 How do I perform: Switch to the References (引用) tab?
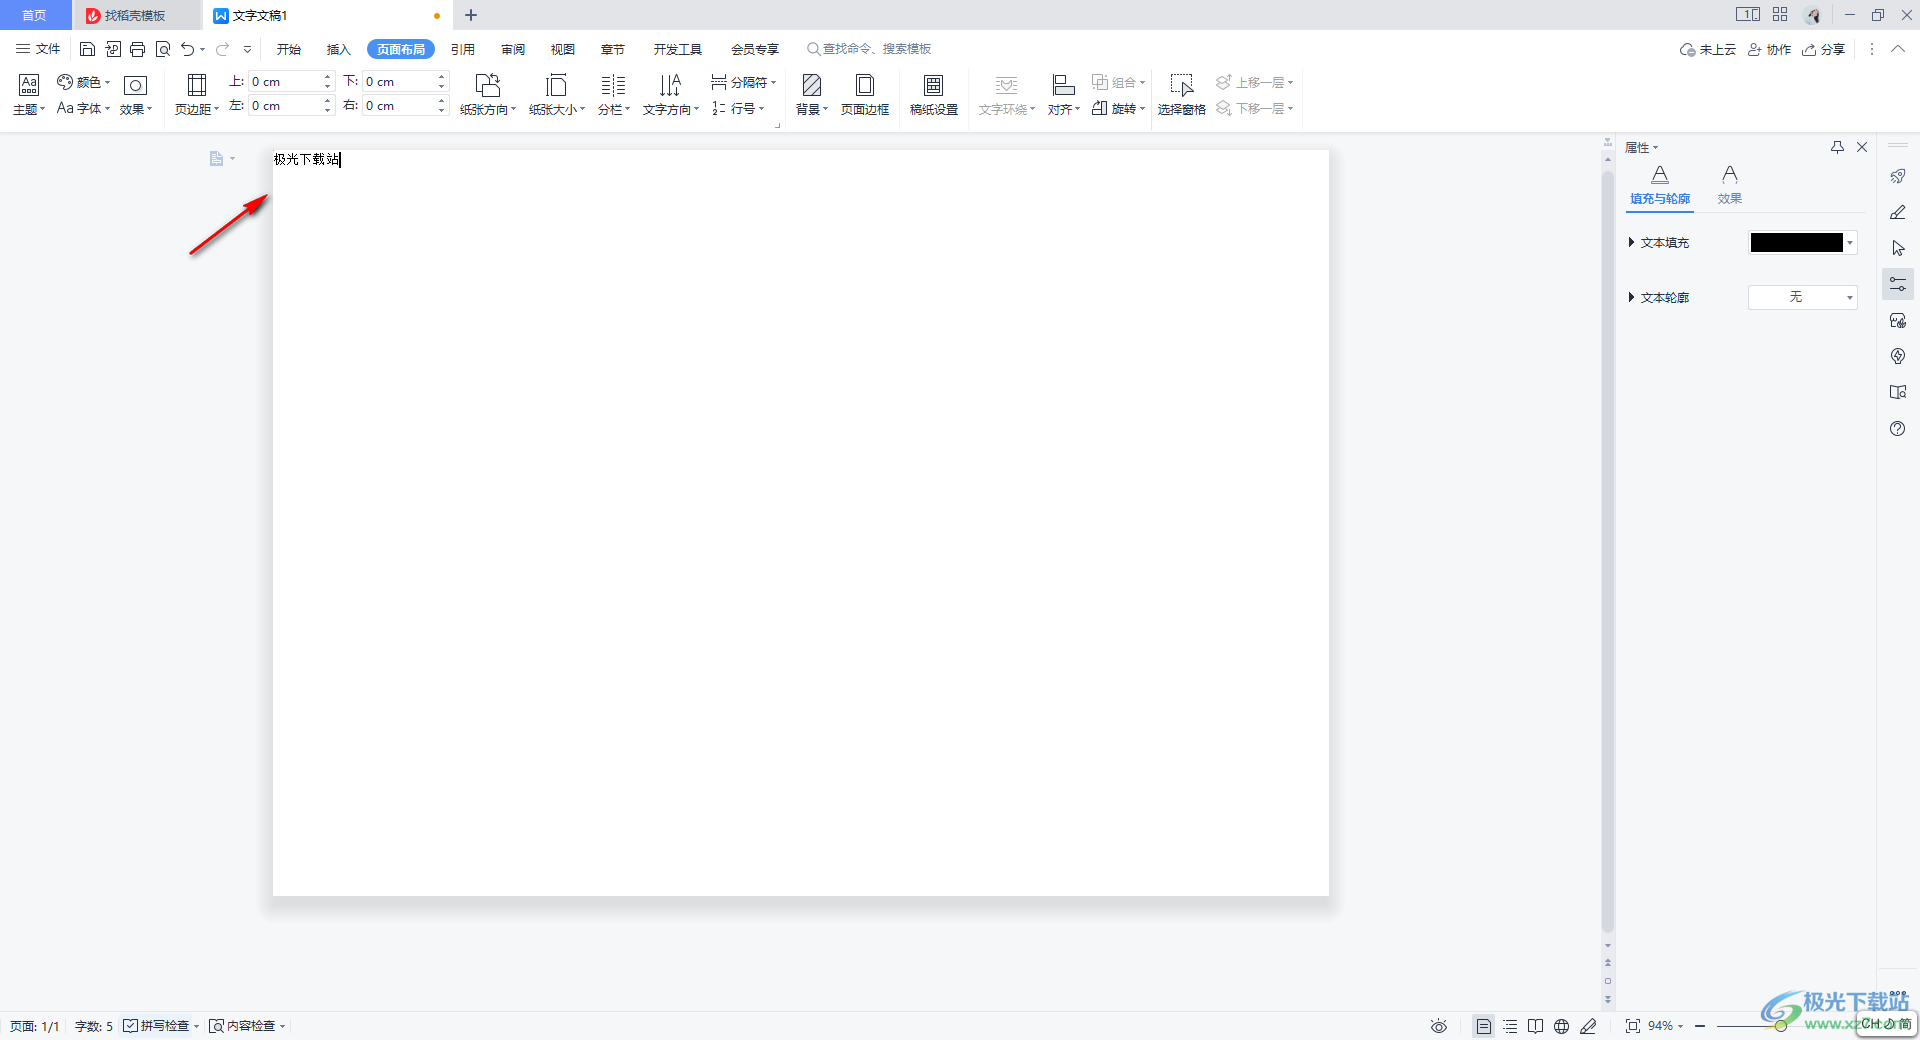pos(462,49)
